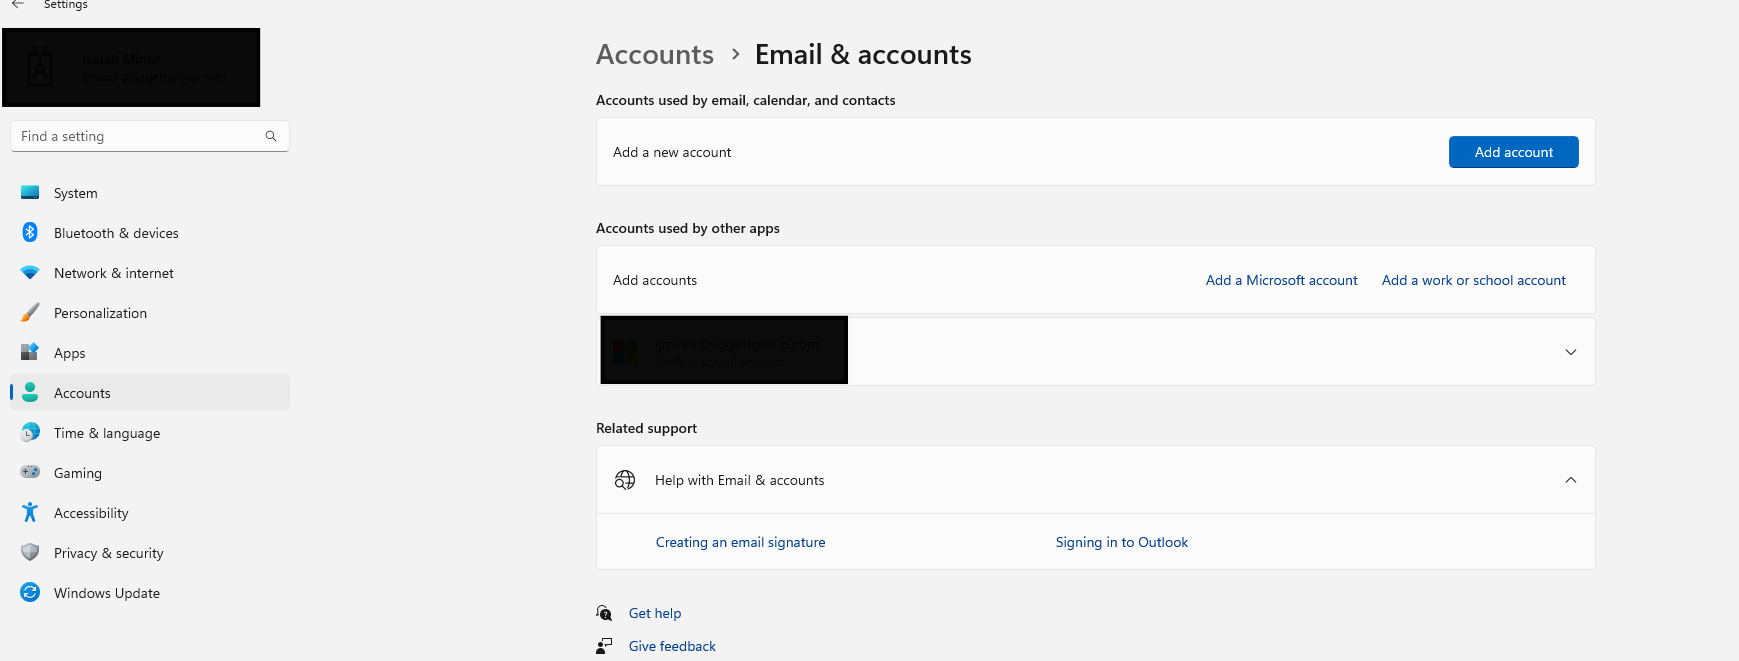Screen dimensions: 1739x661
Task: Open Accessibility settings
Action: pos(150,513)
